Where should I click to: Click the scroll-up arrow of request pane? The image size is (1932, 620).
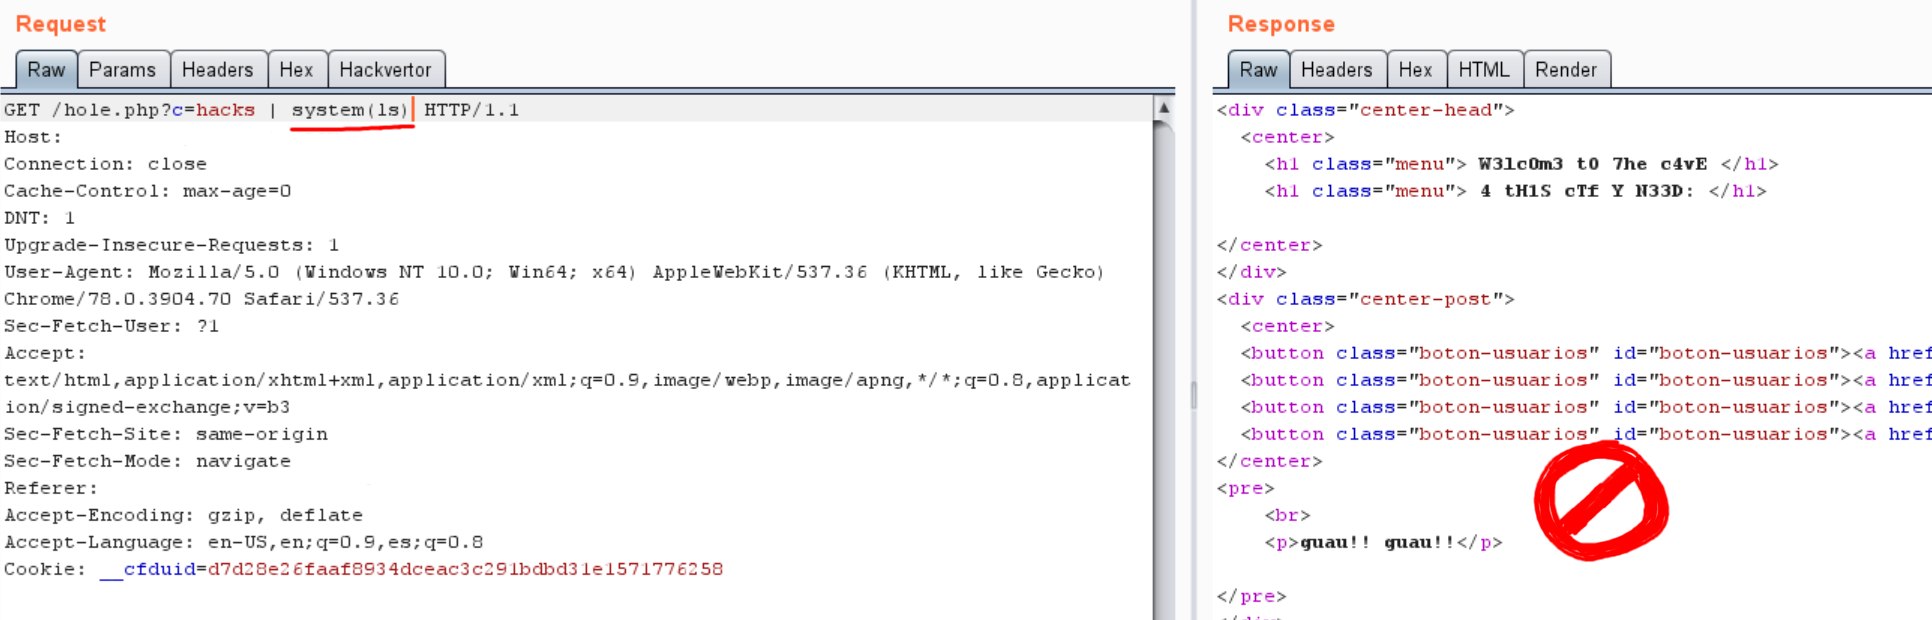1163,108
